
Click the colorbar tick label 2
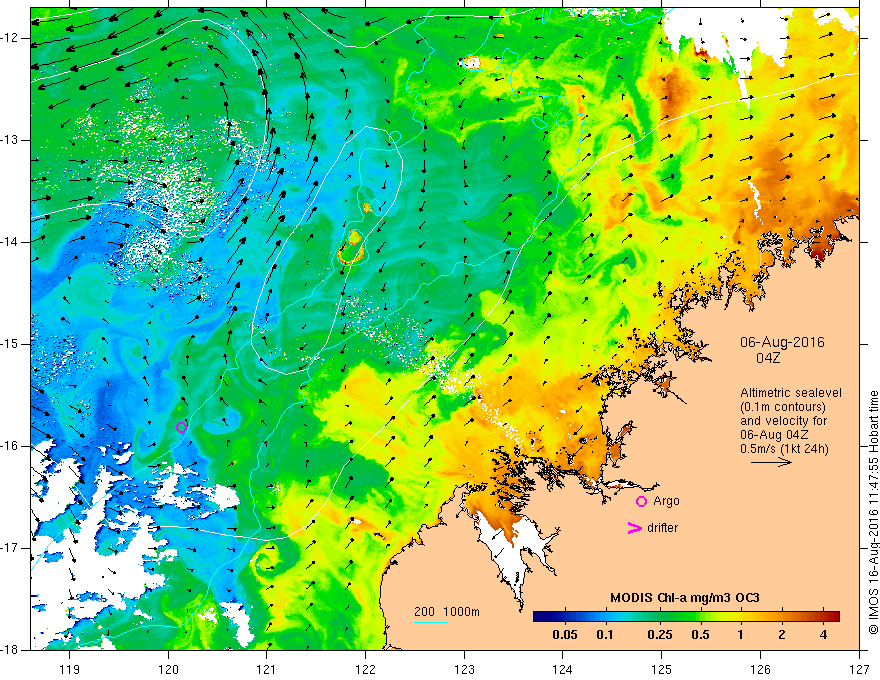782,635
